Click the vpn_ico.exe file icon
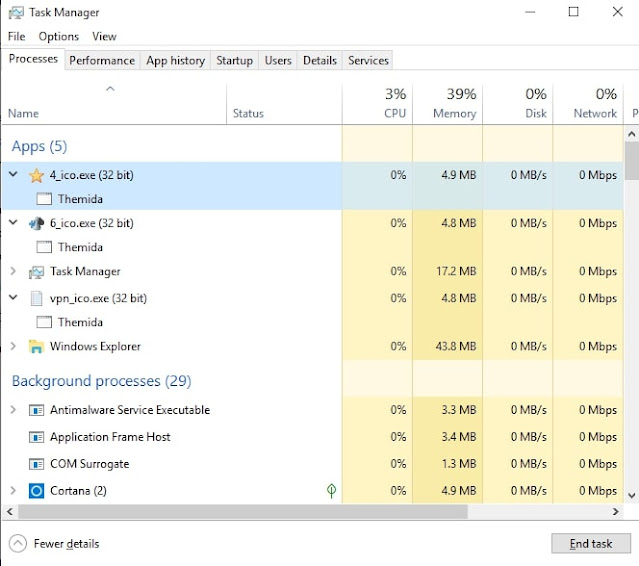Image resolution: width=639 pixels, height=566 pixels. point(36,299)
